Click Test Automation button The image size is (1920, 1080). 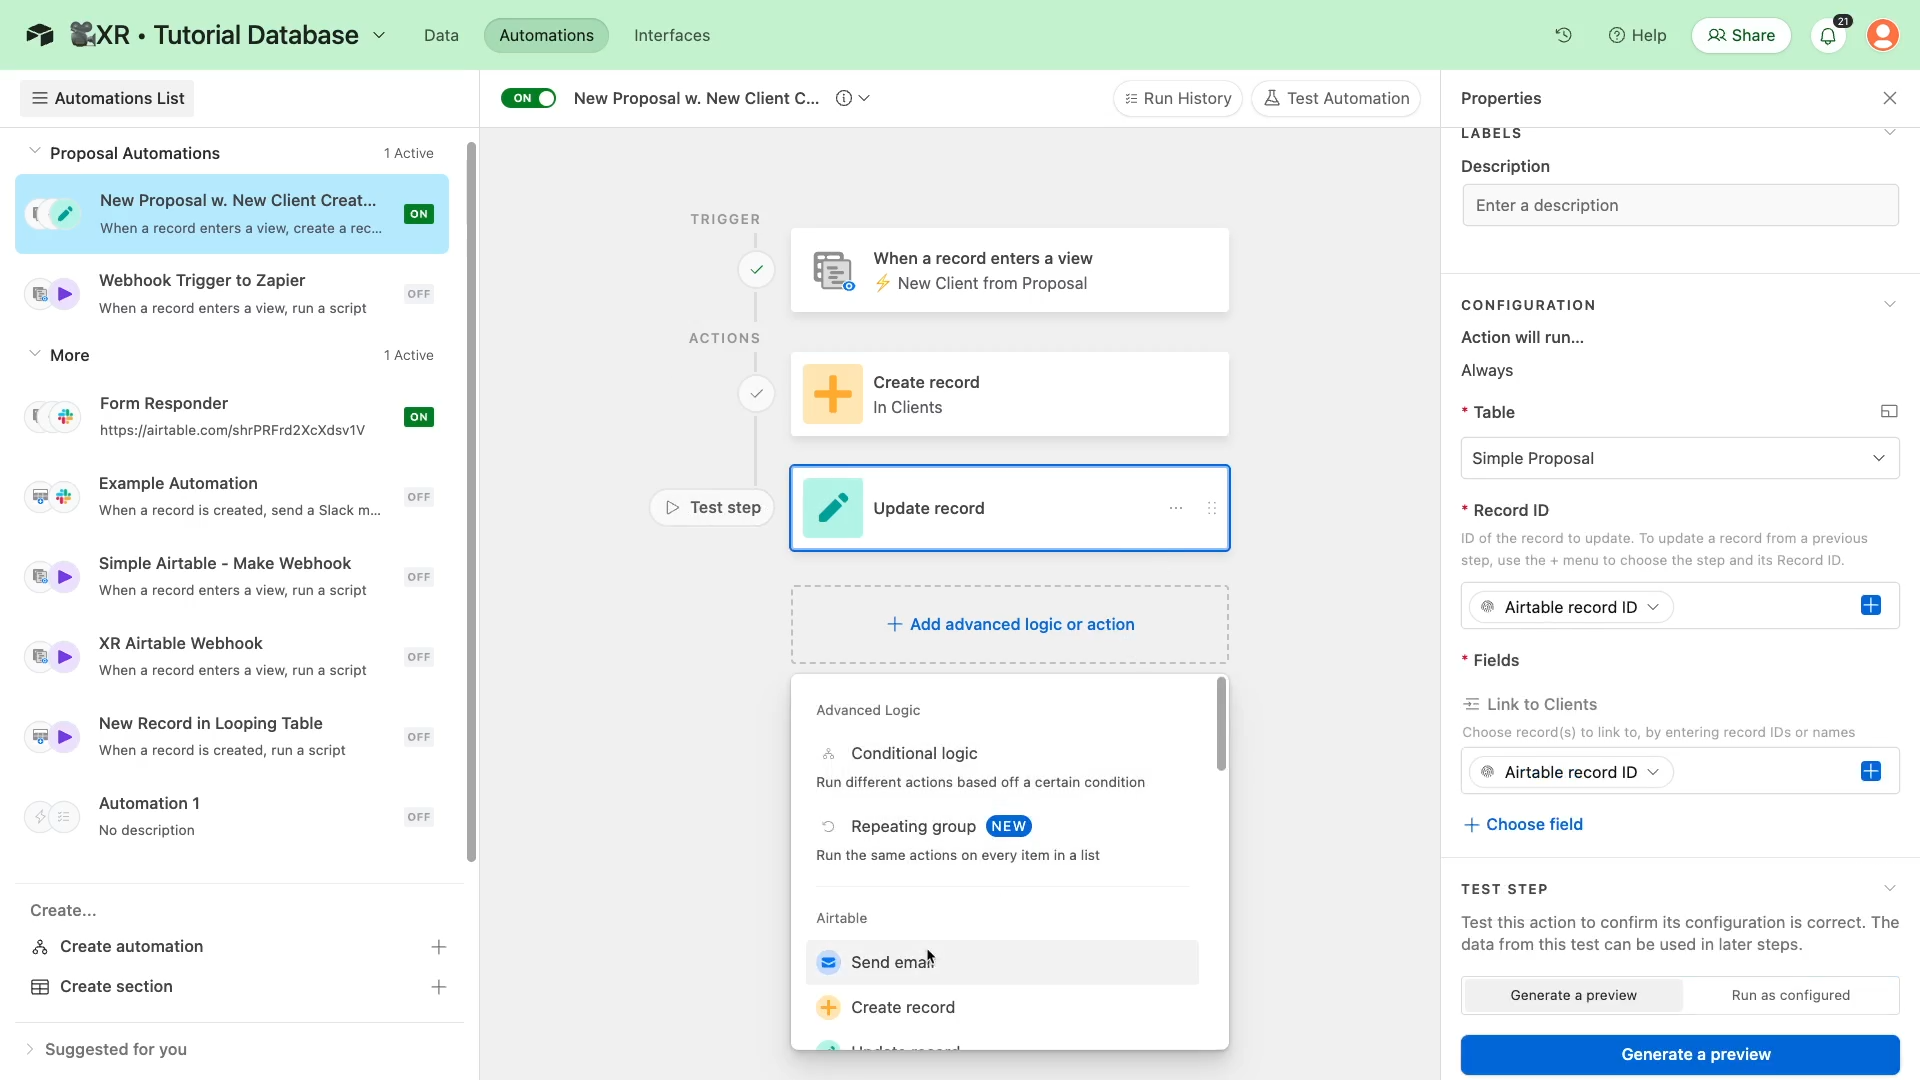coord(1336,98)
